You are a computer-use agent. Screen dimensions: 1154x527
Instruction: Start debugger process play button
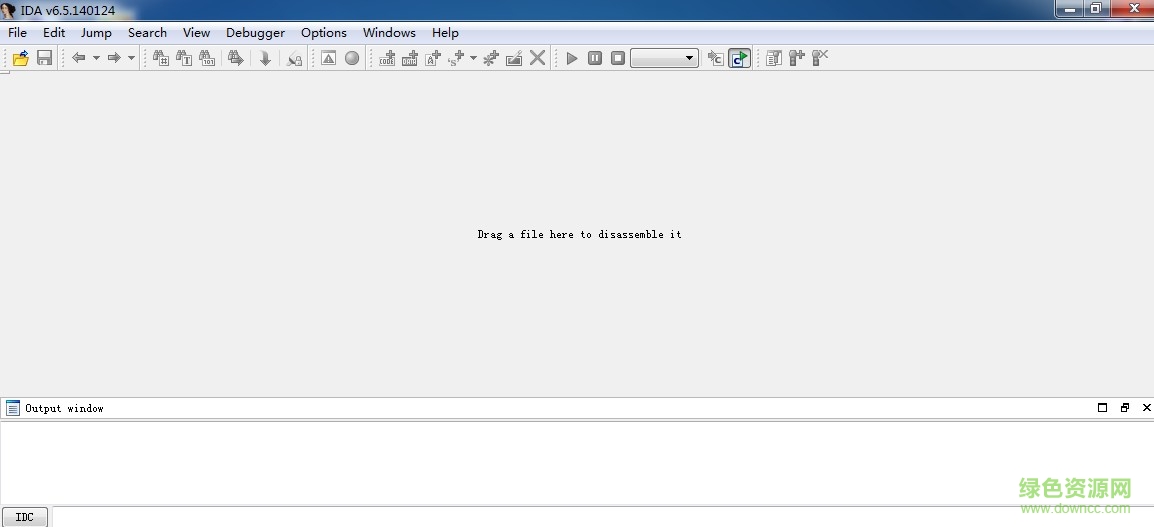pos(572,57)
